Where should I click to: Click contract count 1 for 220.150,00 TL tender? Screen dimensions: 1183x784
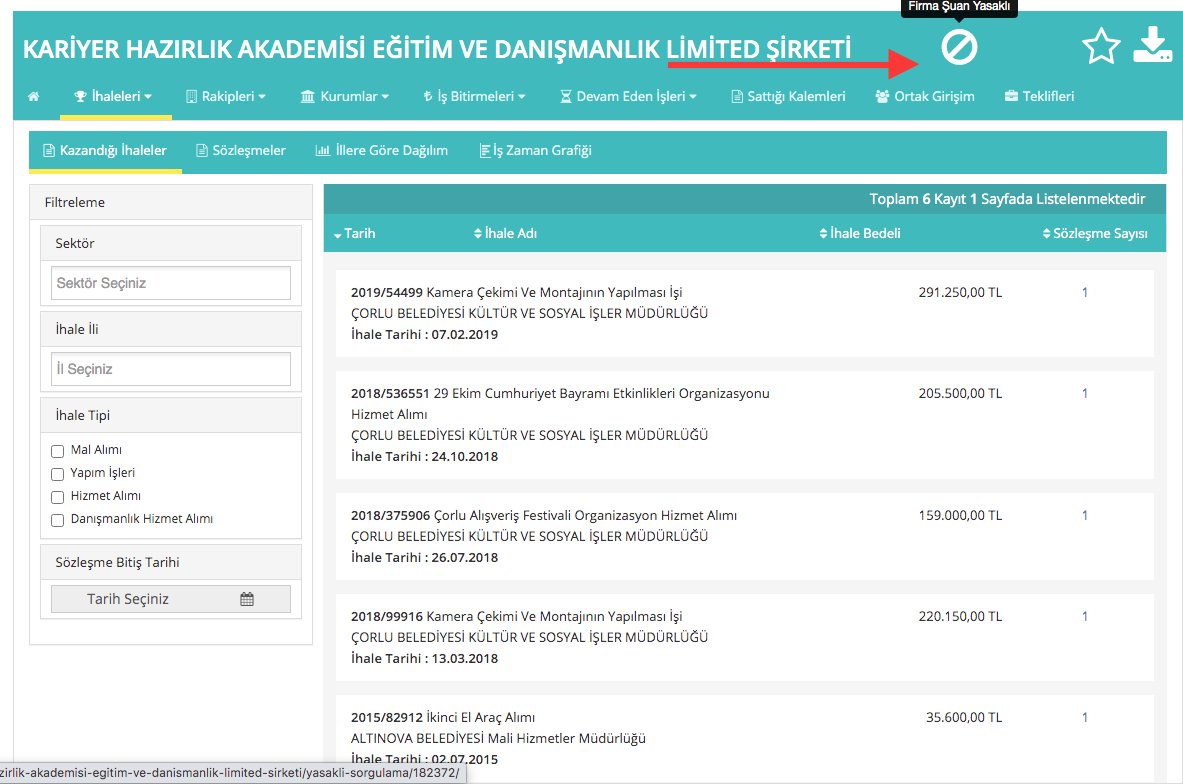pos(1085,617)
